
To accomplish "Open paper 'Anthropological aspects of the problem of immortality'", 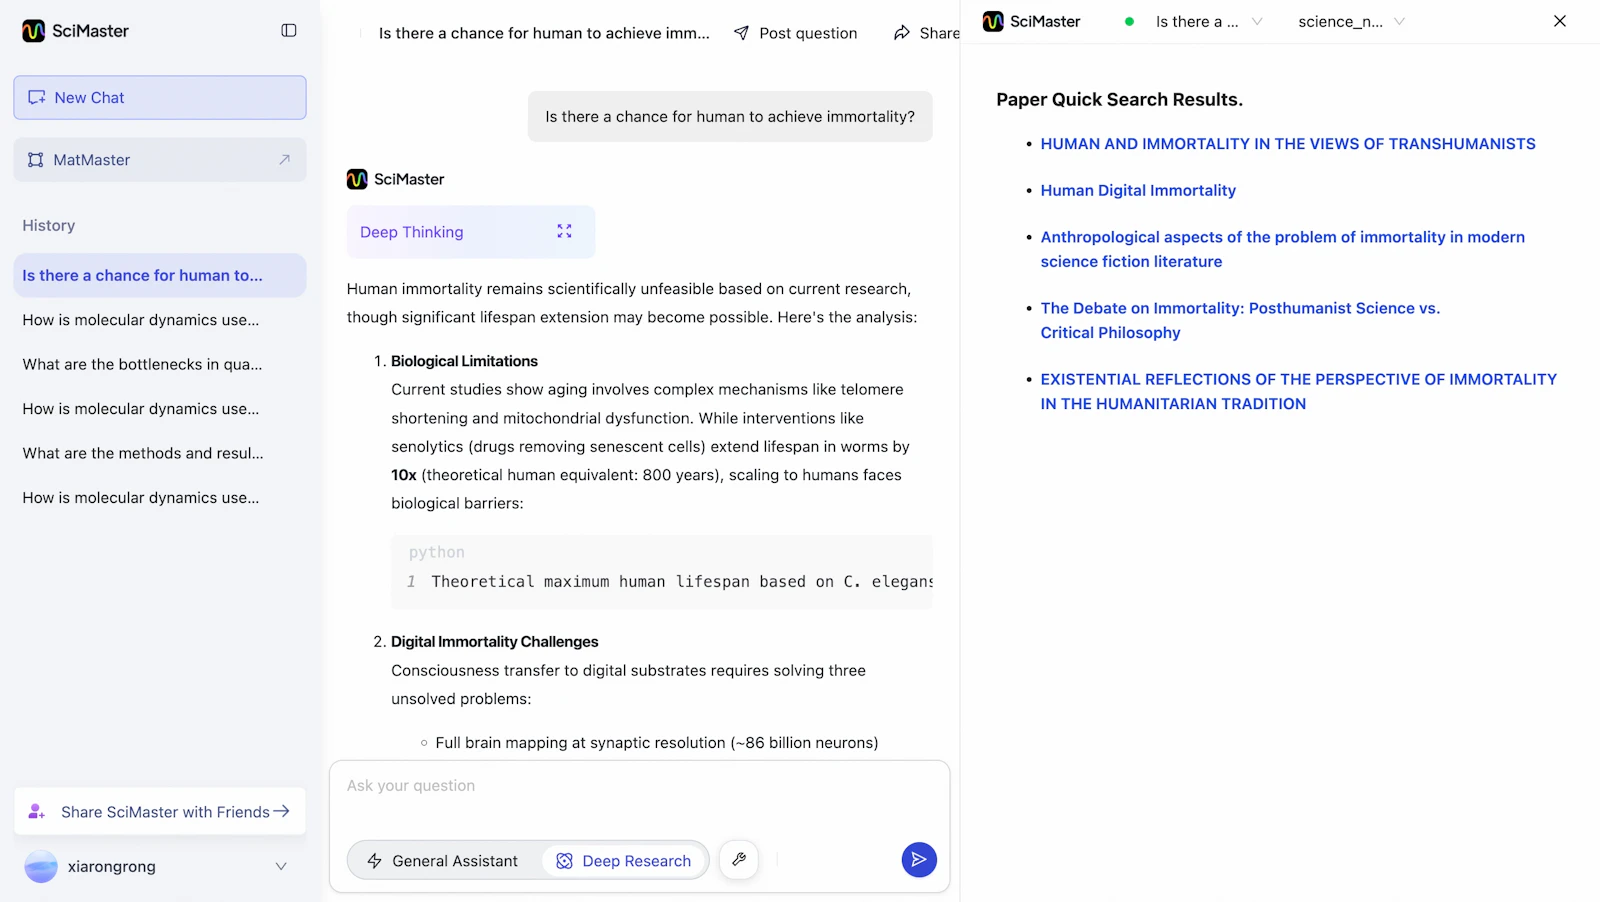I will (1282, 249).
